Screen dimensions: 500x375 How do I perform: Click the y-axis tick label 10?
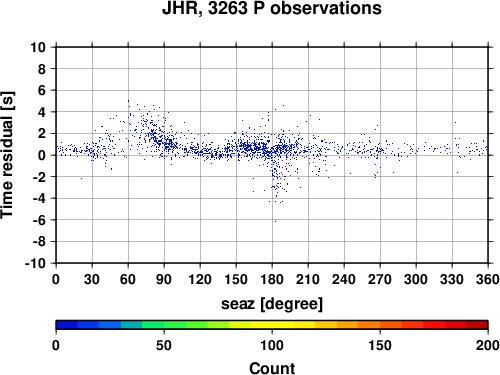[38, 47]
